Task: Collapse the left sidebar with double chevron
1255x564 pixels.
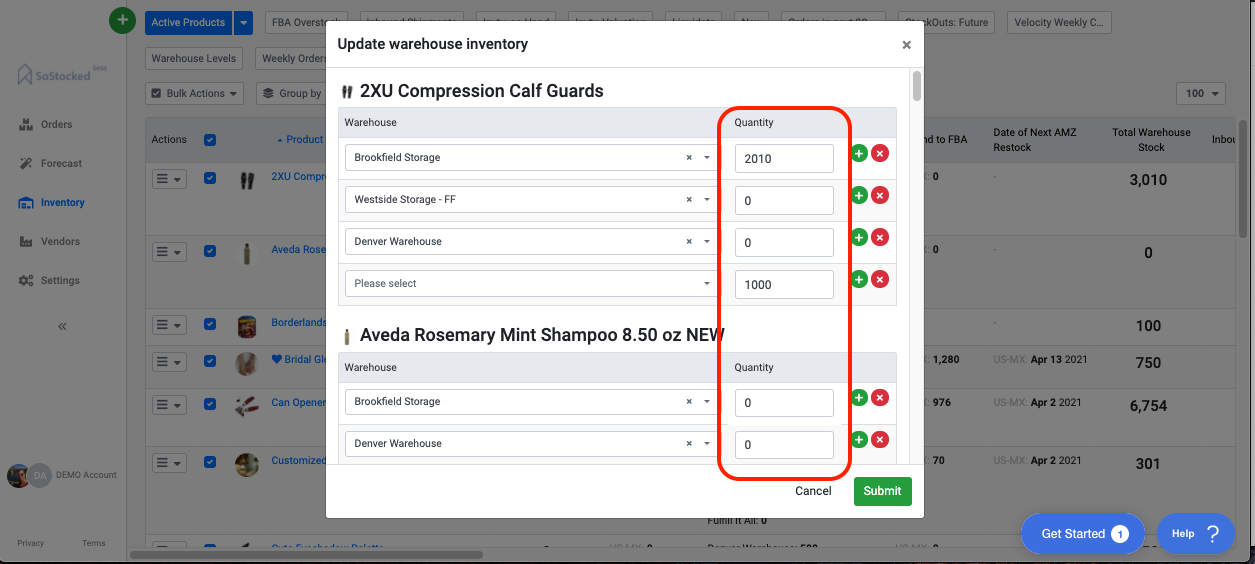Action: point(62,326)
